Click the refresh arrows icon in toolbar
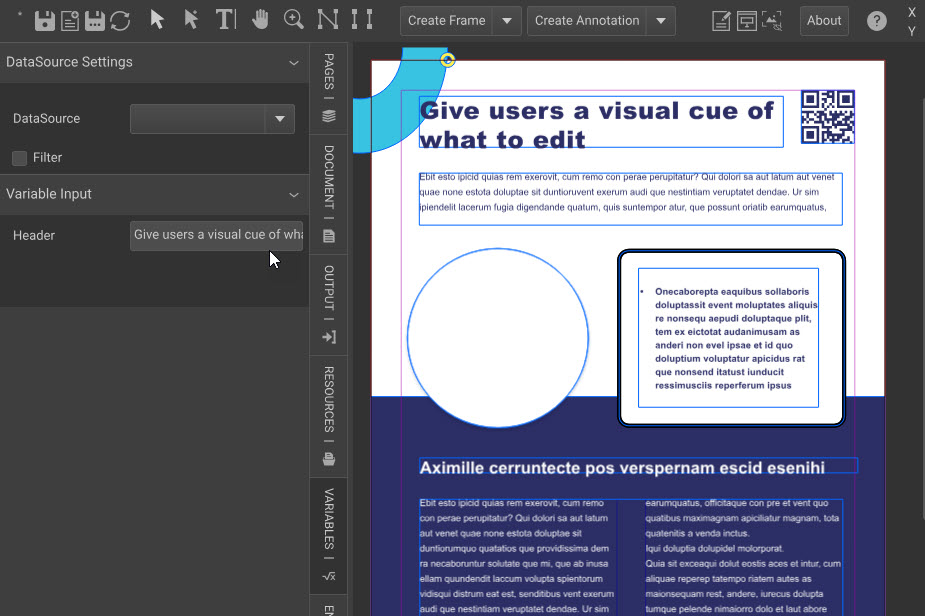925x616 pixels. pos(120,20)
